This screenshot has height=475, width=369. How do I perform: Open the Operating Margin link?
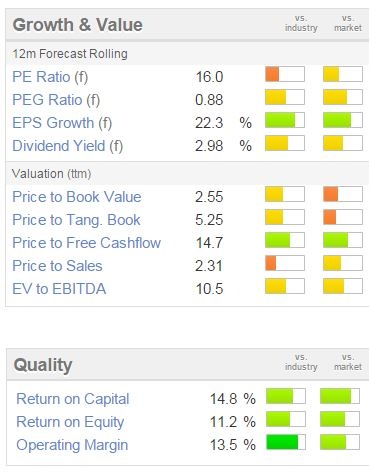(72, 445)
